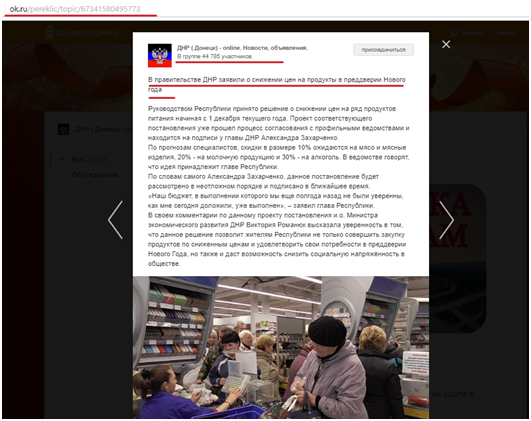Click the Русский language selector
The width and height of the screenshot is (531, 421).
pos(471,33)
